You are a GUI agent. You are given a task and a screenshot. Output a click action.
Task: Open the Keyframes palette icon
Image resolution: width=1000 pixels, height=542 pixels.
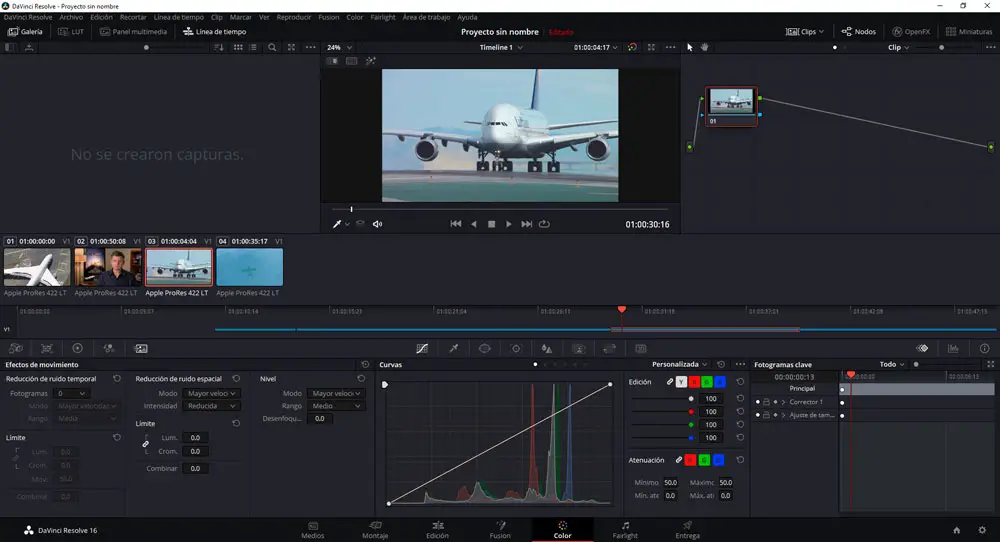[x=922, y=349]
